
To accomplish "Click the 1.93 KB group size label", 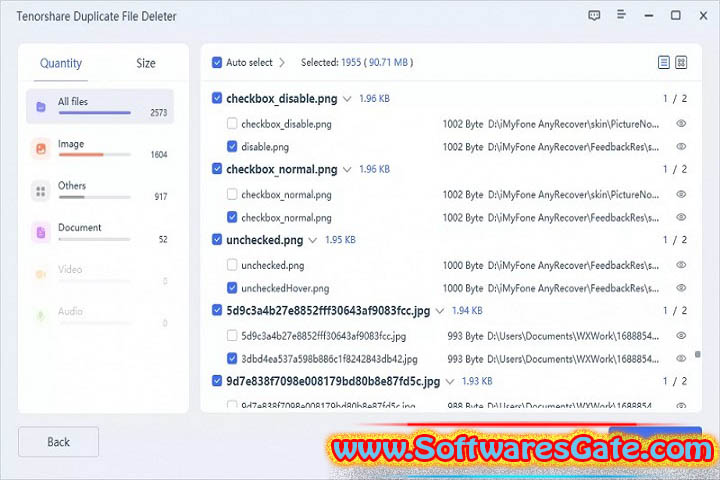I will click(477, 381).
